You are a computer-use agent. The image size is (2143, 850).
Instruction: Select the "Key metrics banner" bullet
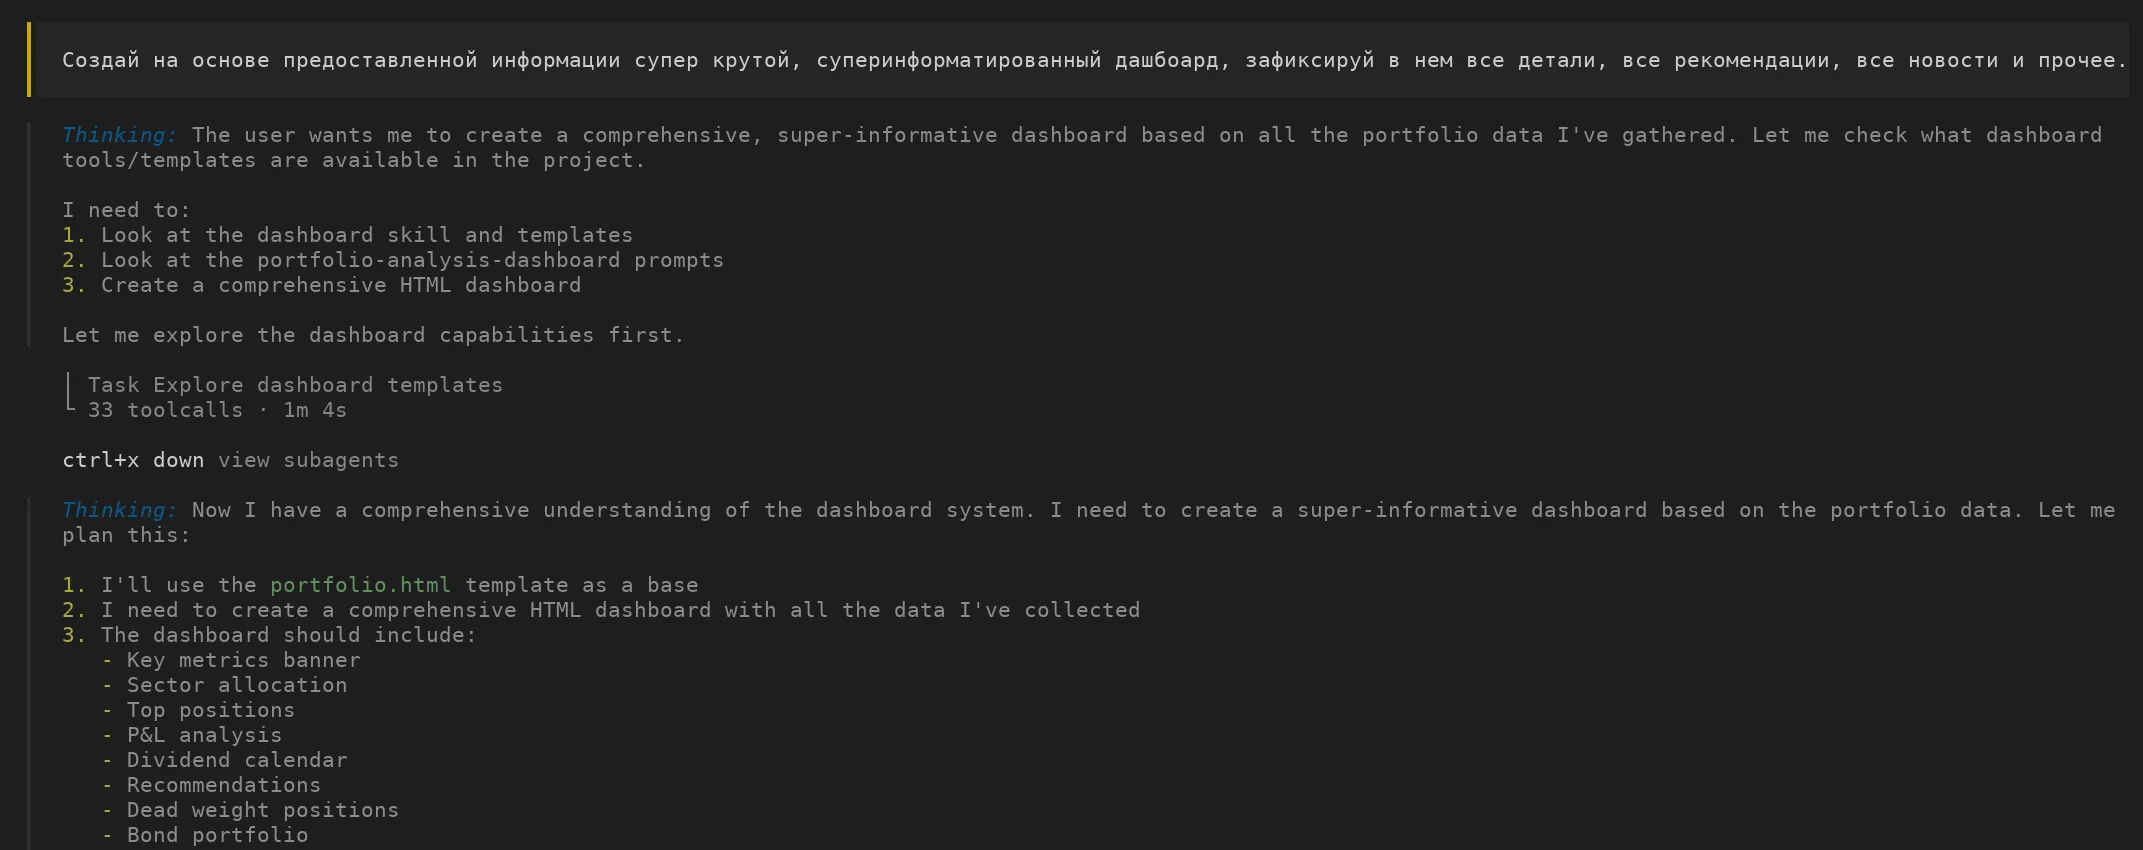pyautogui.click(x=243, y=660)
